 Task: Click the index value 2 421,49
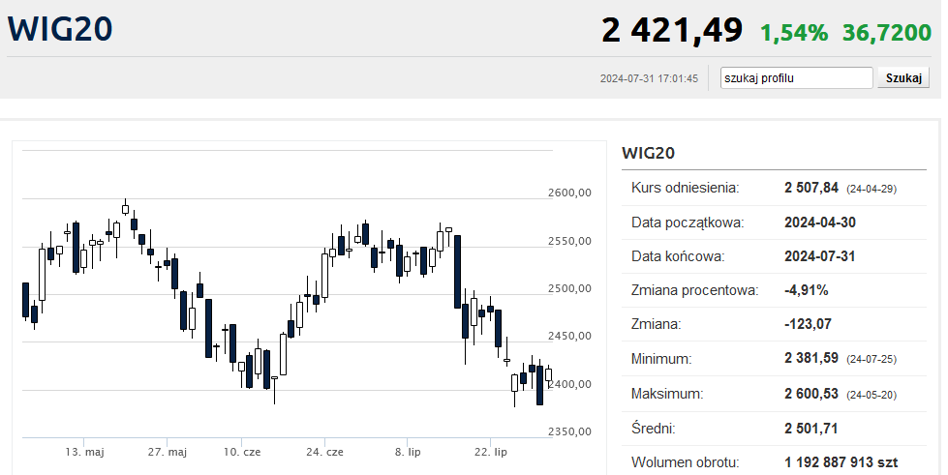(671, 30)
